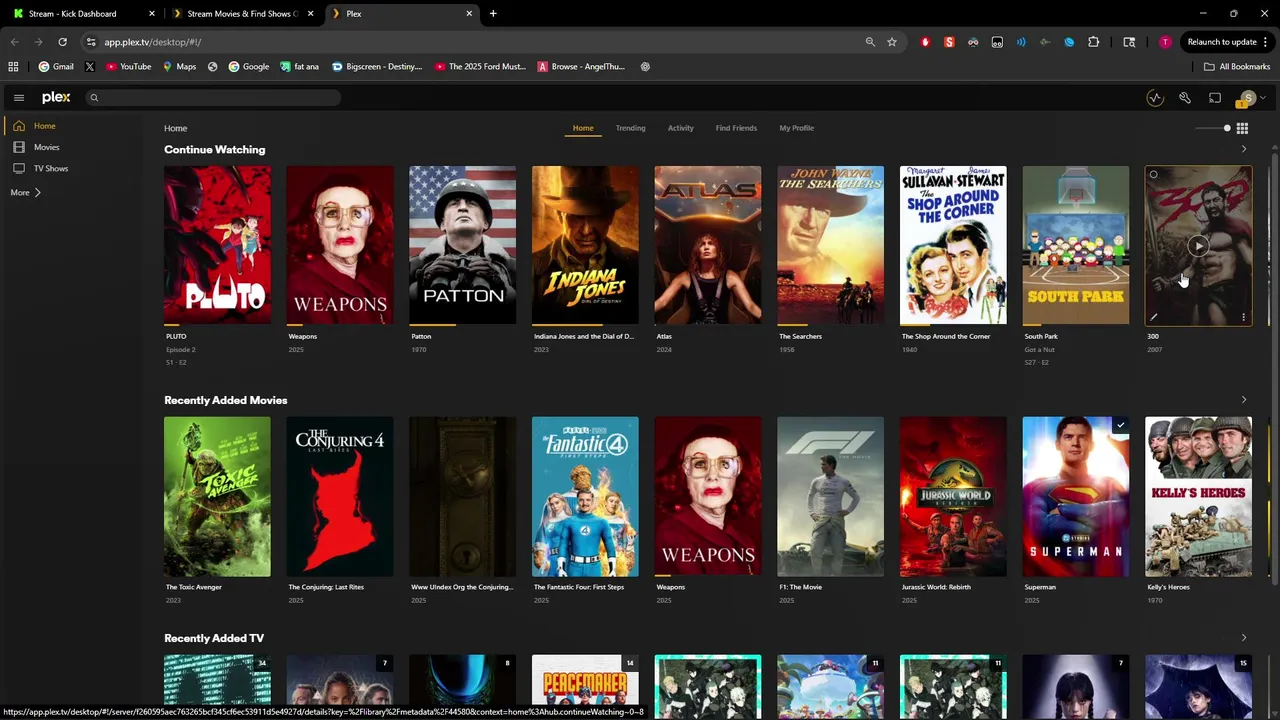This screenshot has width=1280, height=720.
Task: Toggle the selection circle on 300 poster
Action: [x=1153, y=175]
